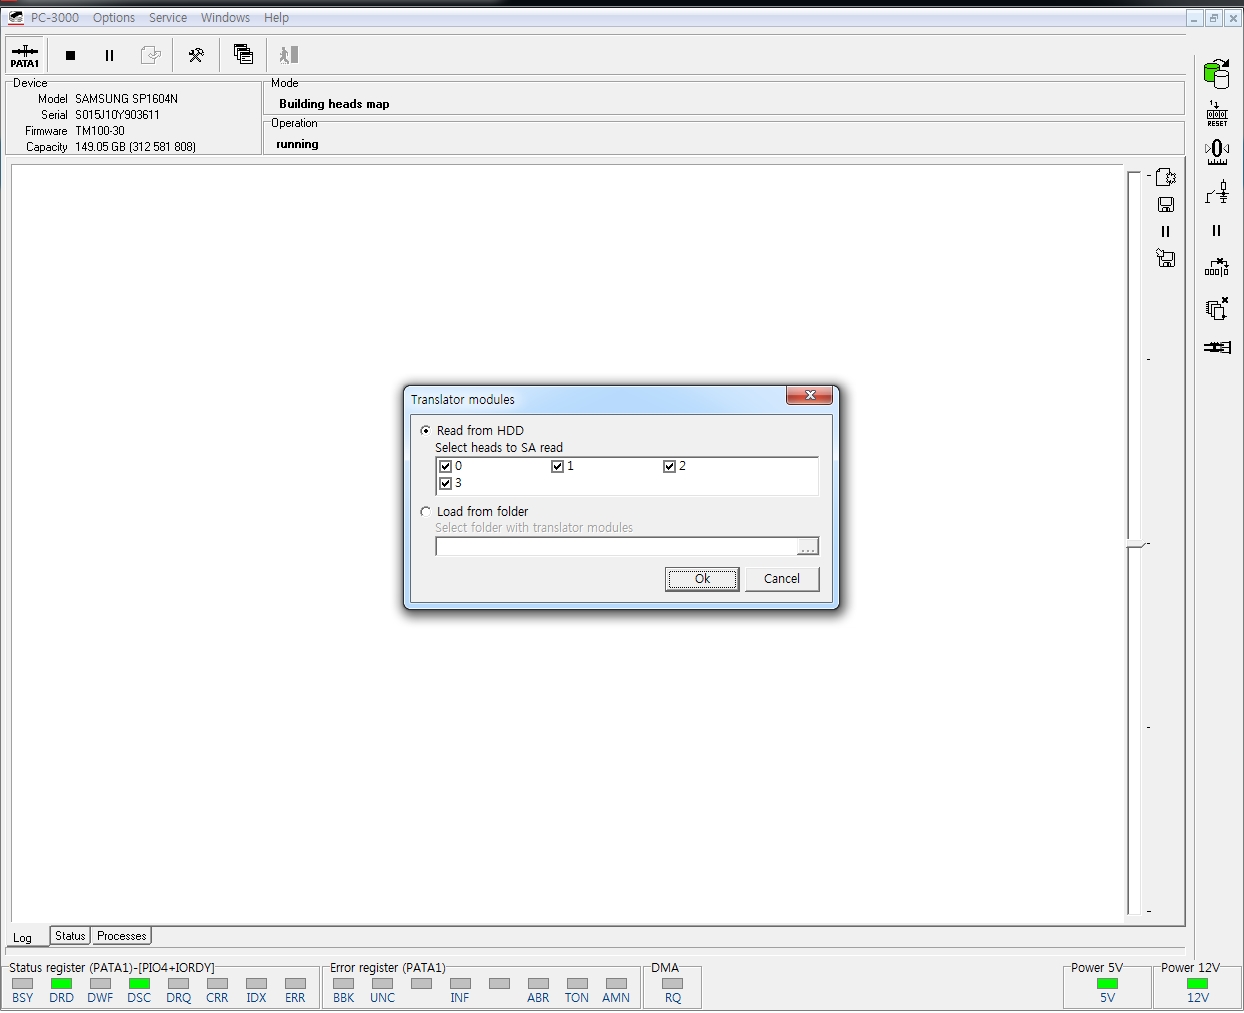Click Cancel in Translator modules dialog
This screenshot has width=1244, height=1013.
[x=782, y=579]
